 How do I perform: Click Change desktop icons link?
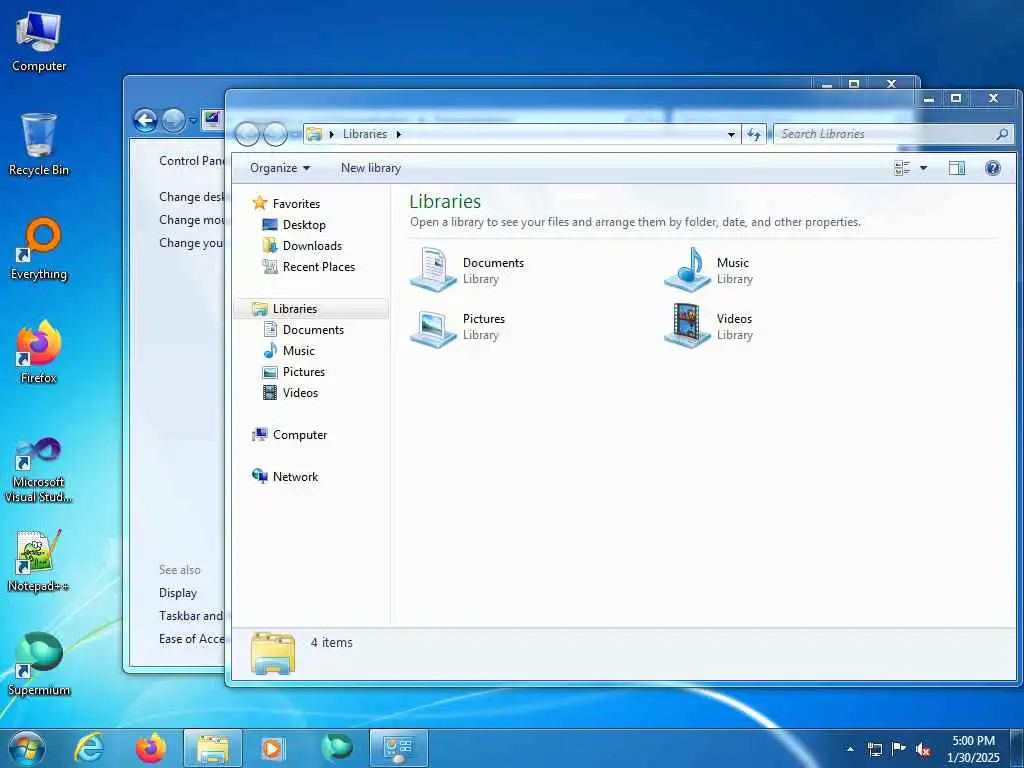(x=192, y=197)
